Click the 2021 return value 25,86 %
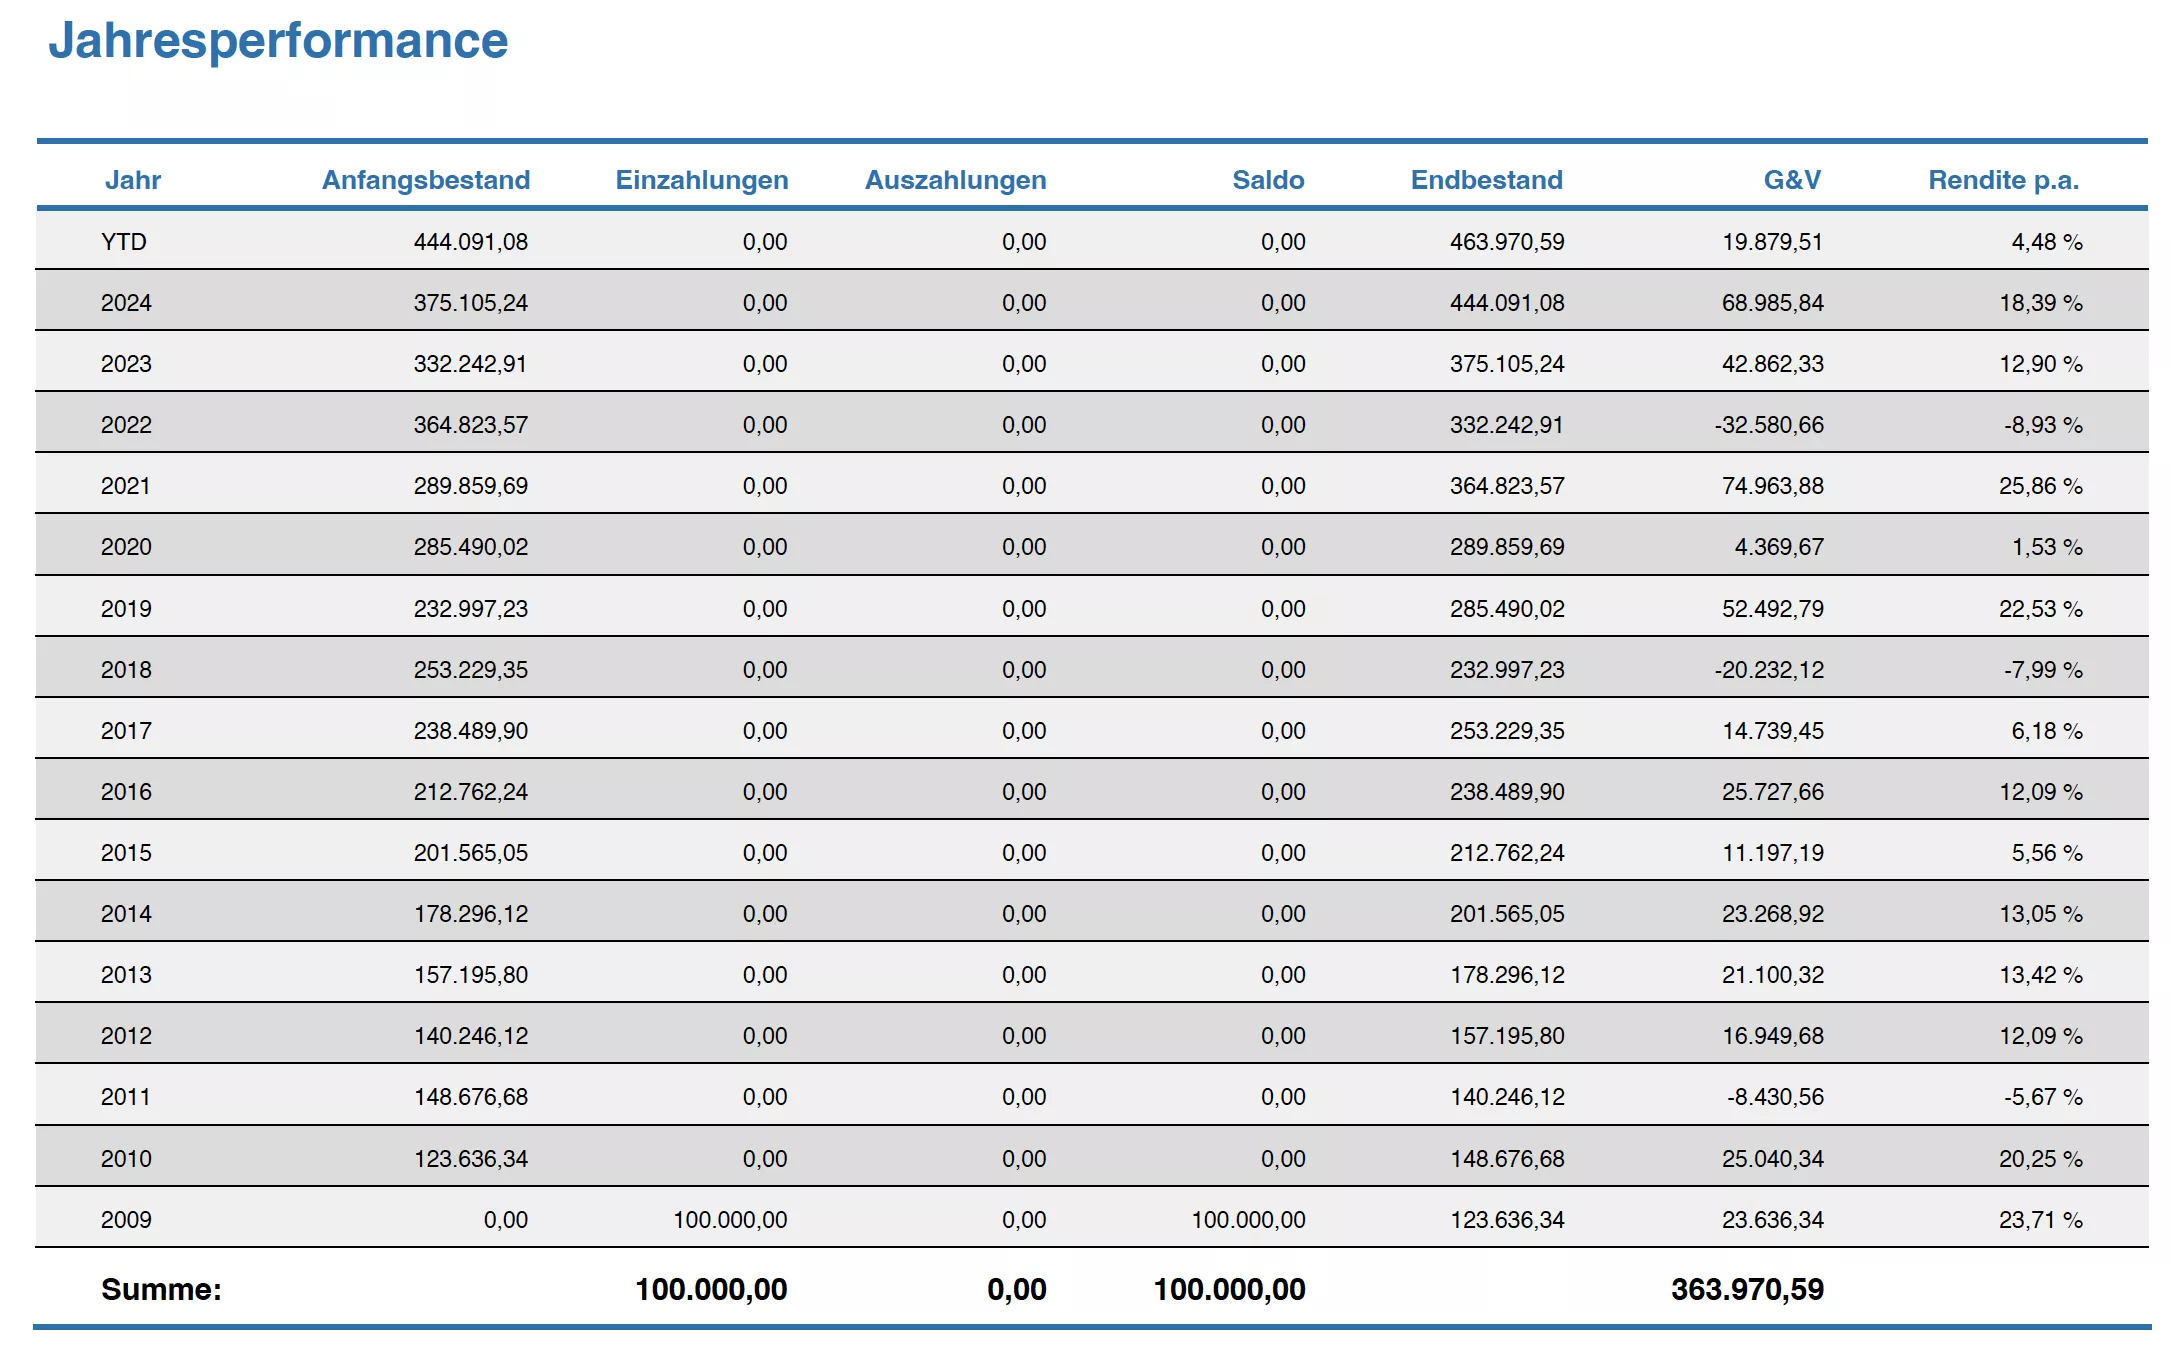2170x1348 pixels. 2039,486
